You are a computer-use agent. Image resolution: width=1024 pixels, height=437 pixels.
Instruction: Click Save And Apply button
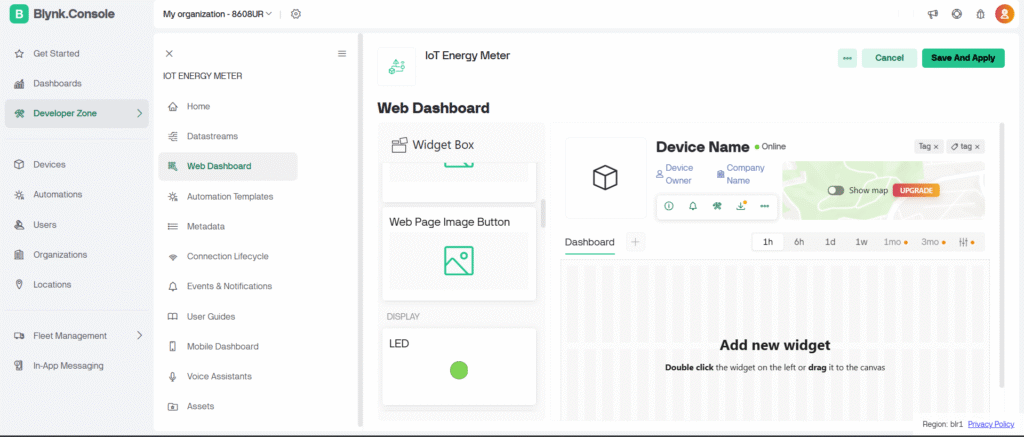click(x=963, y=57)
